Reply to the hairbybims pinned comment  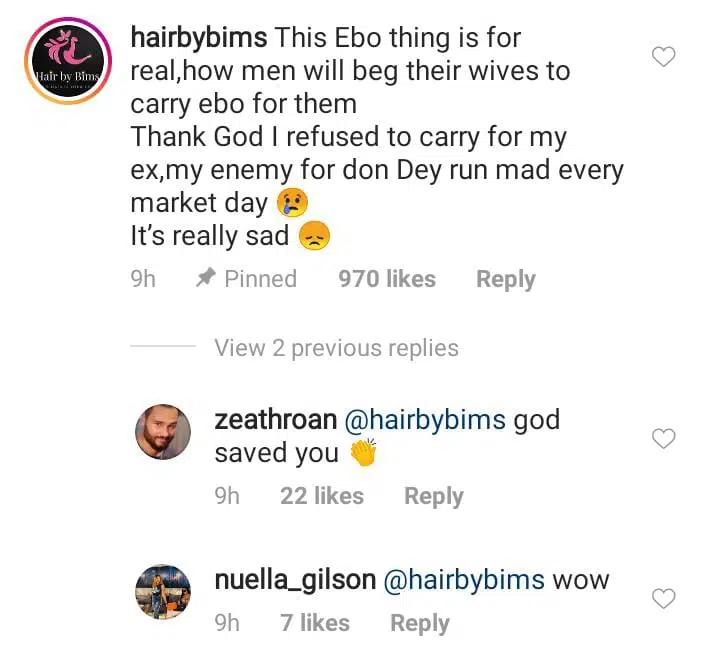click(x=505, y=280)
